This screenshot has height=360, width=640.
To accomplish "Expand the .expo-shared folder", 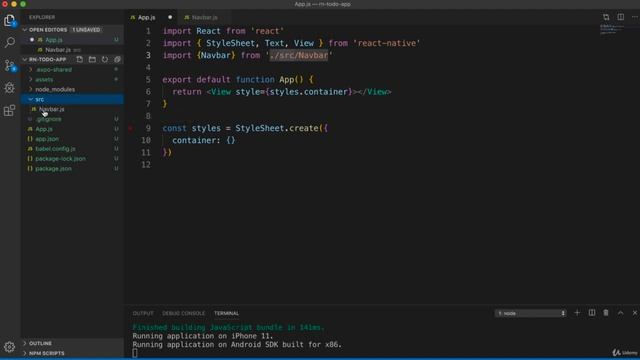I will tap(31, 69).
